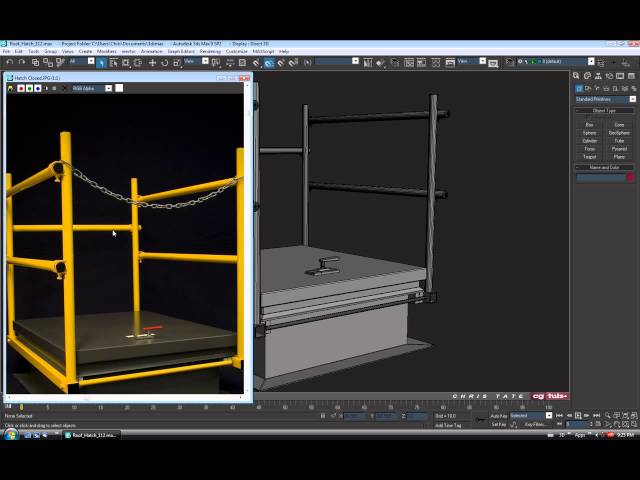This screenshot has height=480, width=640.
Task: Open the Rendering menu
Action: (x=210, y=51)
